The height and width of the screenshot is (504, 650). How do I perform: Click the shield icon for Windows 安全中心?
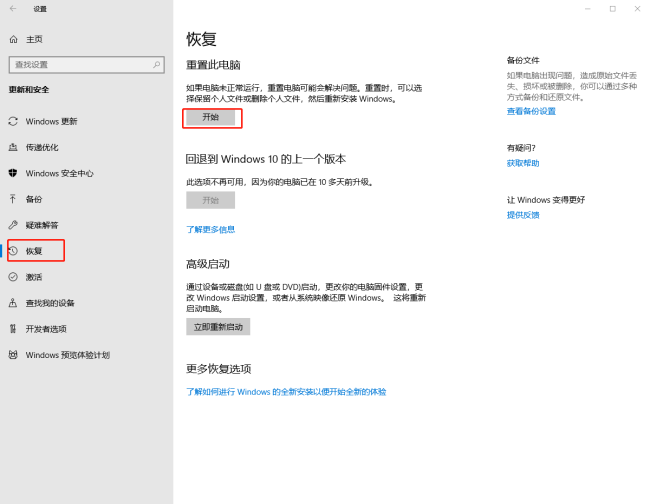(x=13, y=173)
